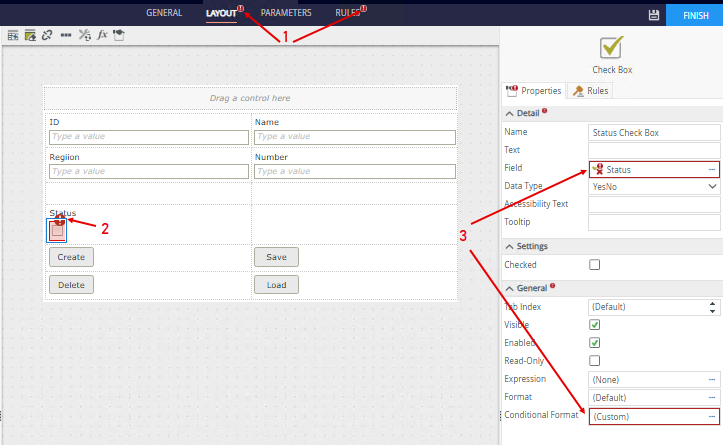Select the Regiion label on canvas
This screenshot has width=723, height=445.
coord(65,157)
